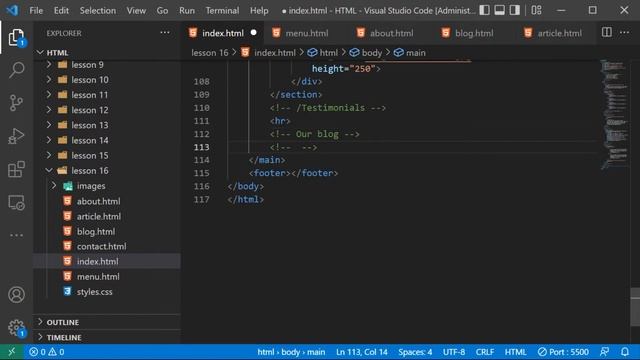This screenshot has height=360, width=640.
Task: Split the editor to the right
Action: click(x=607, y=32)
